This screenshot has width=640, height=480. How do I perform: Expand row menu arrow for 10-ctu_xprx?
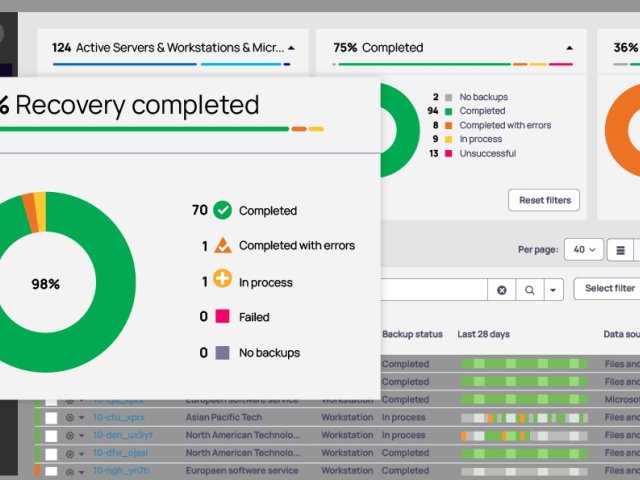click(x=81, y=418)
